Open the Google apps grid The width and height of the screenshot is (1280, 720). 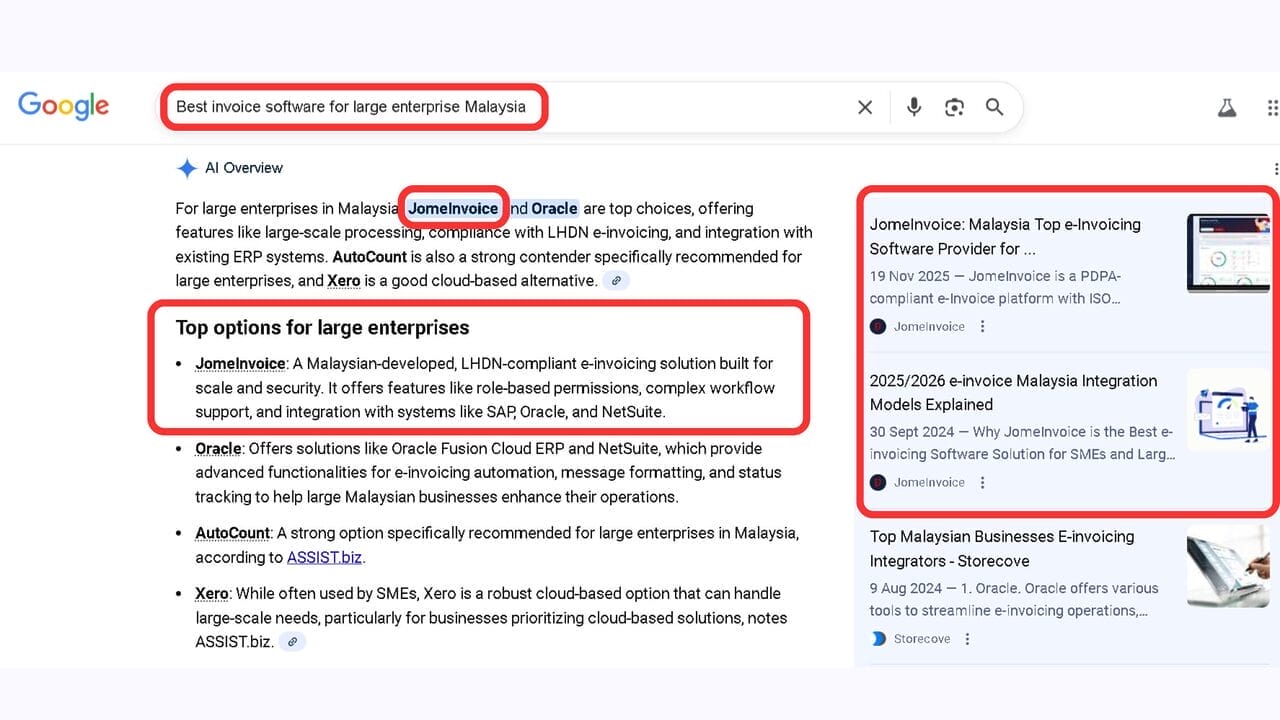(1271, 107)
